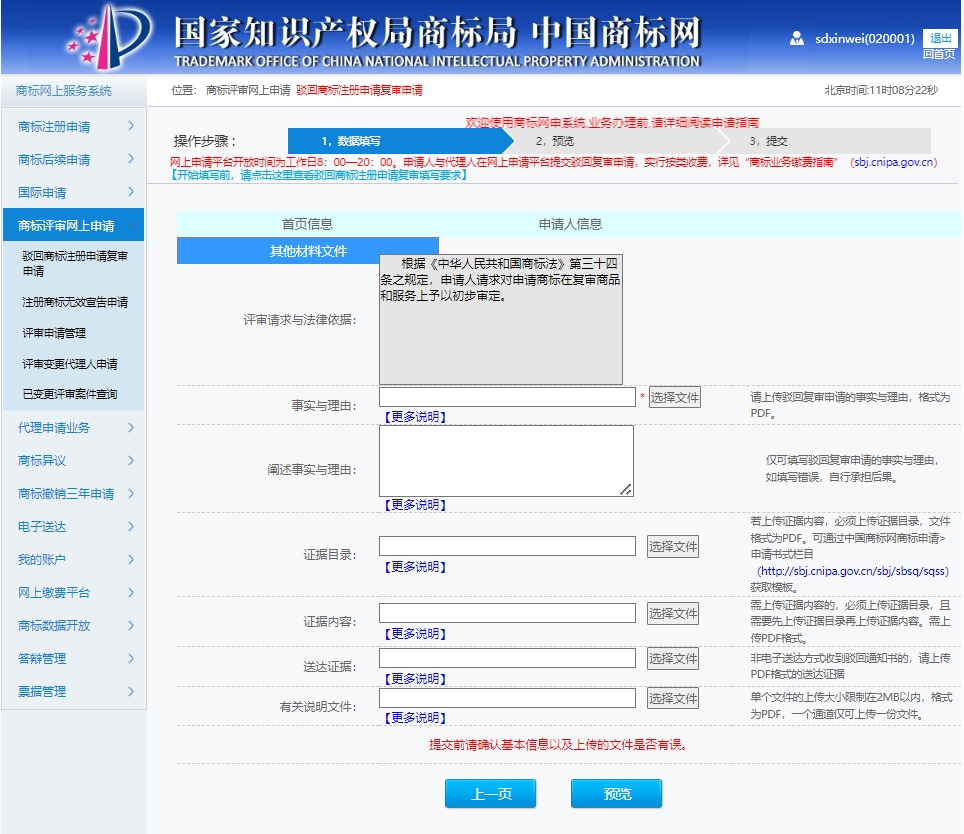Viewport: 964px width, 834px height.
Task: Choose file for 有关说明文件
Action: click(673, 698)
